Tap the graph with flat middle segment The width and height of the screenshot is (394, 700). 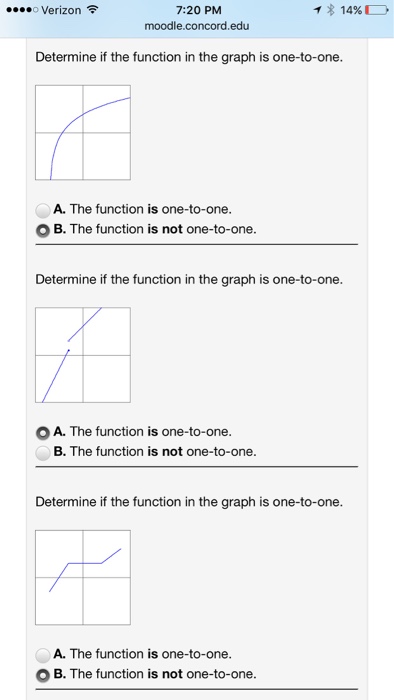83,577
